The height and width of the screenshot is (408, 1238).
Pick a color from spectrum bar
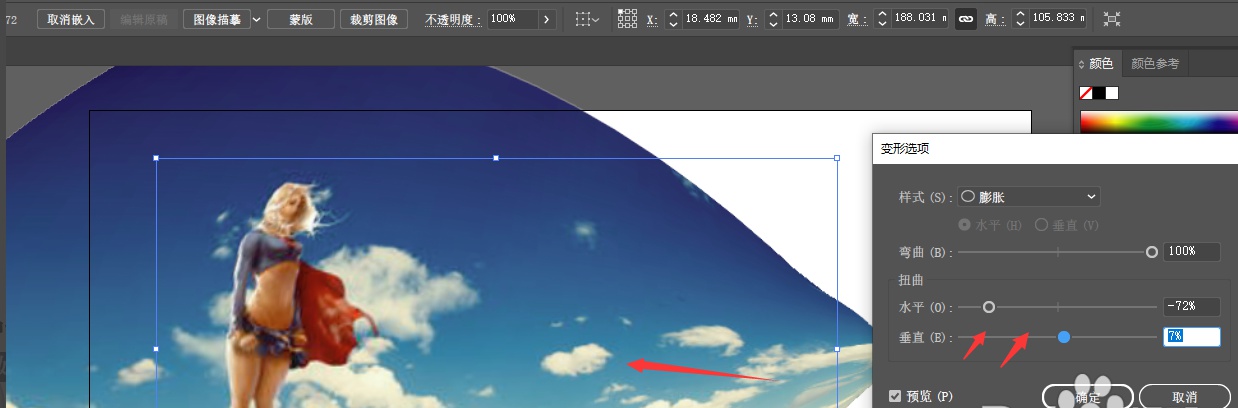(x=1158, y=123)
